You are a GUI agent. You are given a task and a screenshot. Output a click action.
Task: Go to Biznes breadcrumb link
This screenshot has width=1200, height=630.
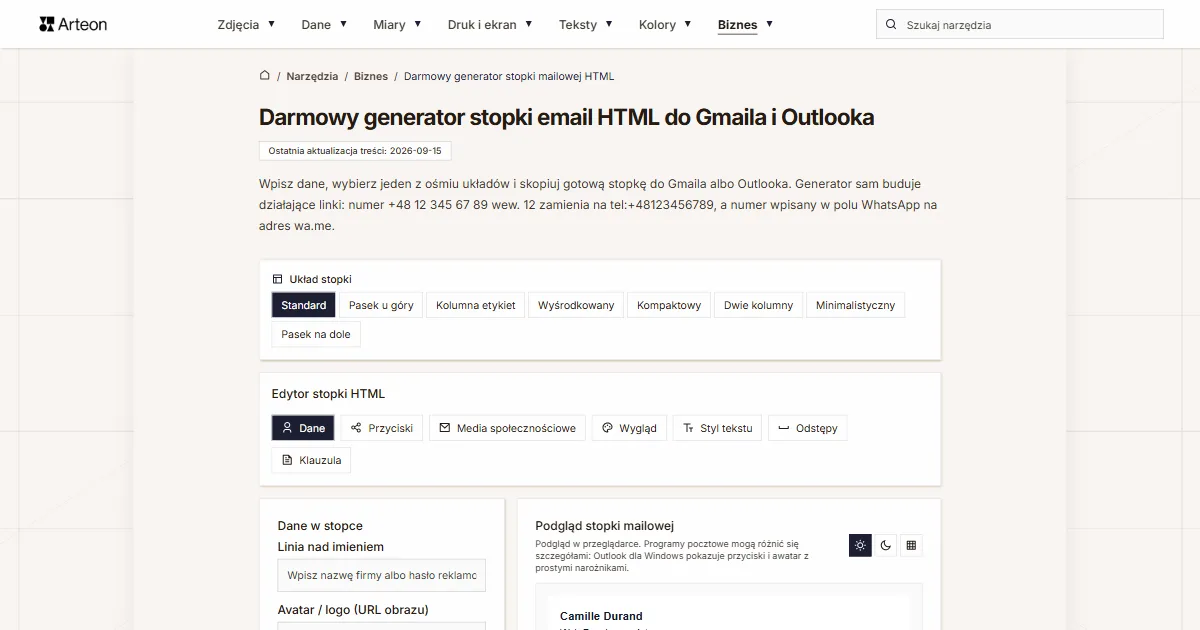coord(371,76)
